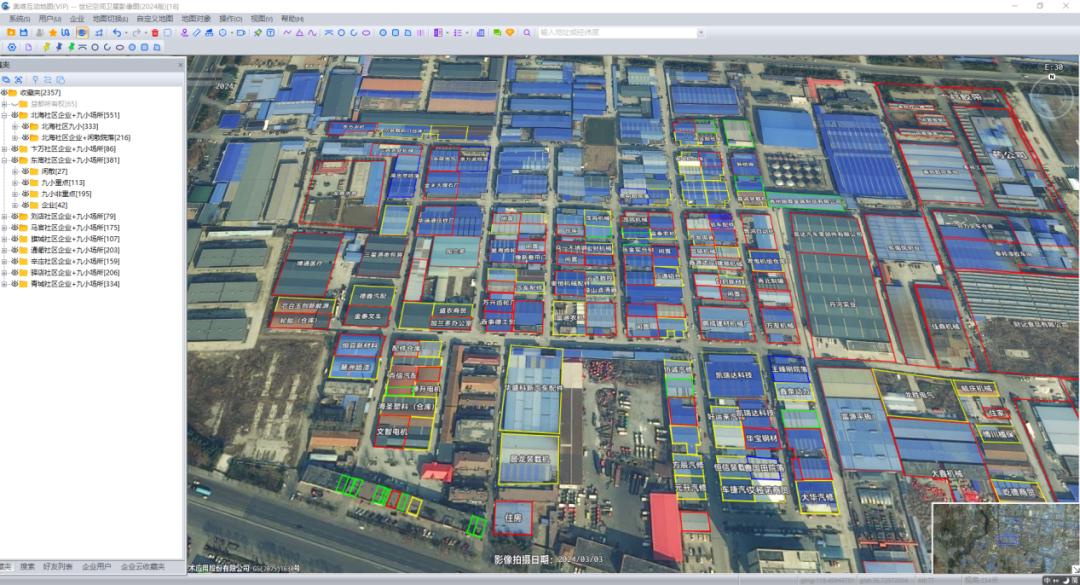Select the 企业[42] folder in tree

tap(54, 205)
